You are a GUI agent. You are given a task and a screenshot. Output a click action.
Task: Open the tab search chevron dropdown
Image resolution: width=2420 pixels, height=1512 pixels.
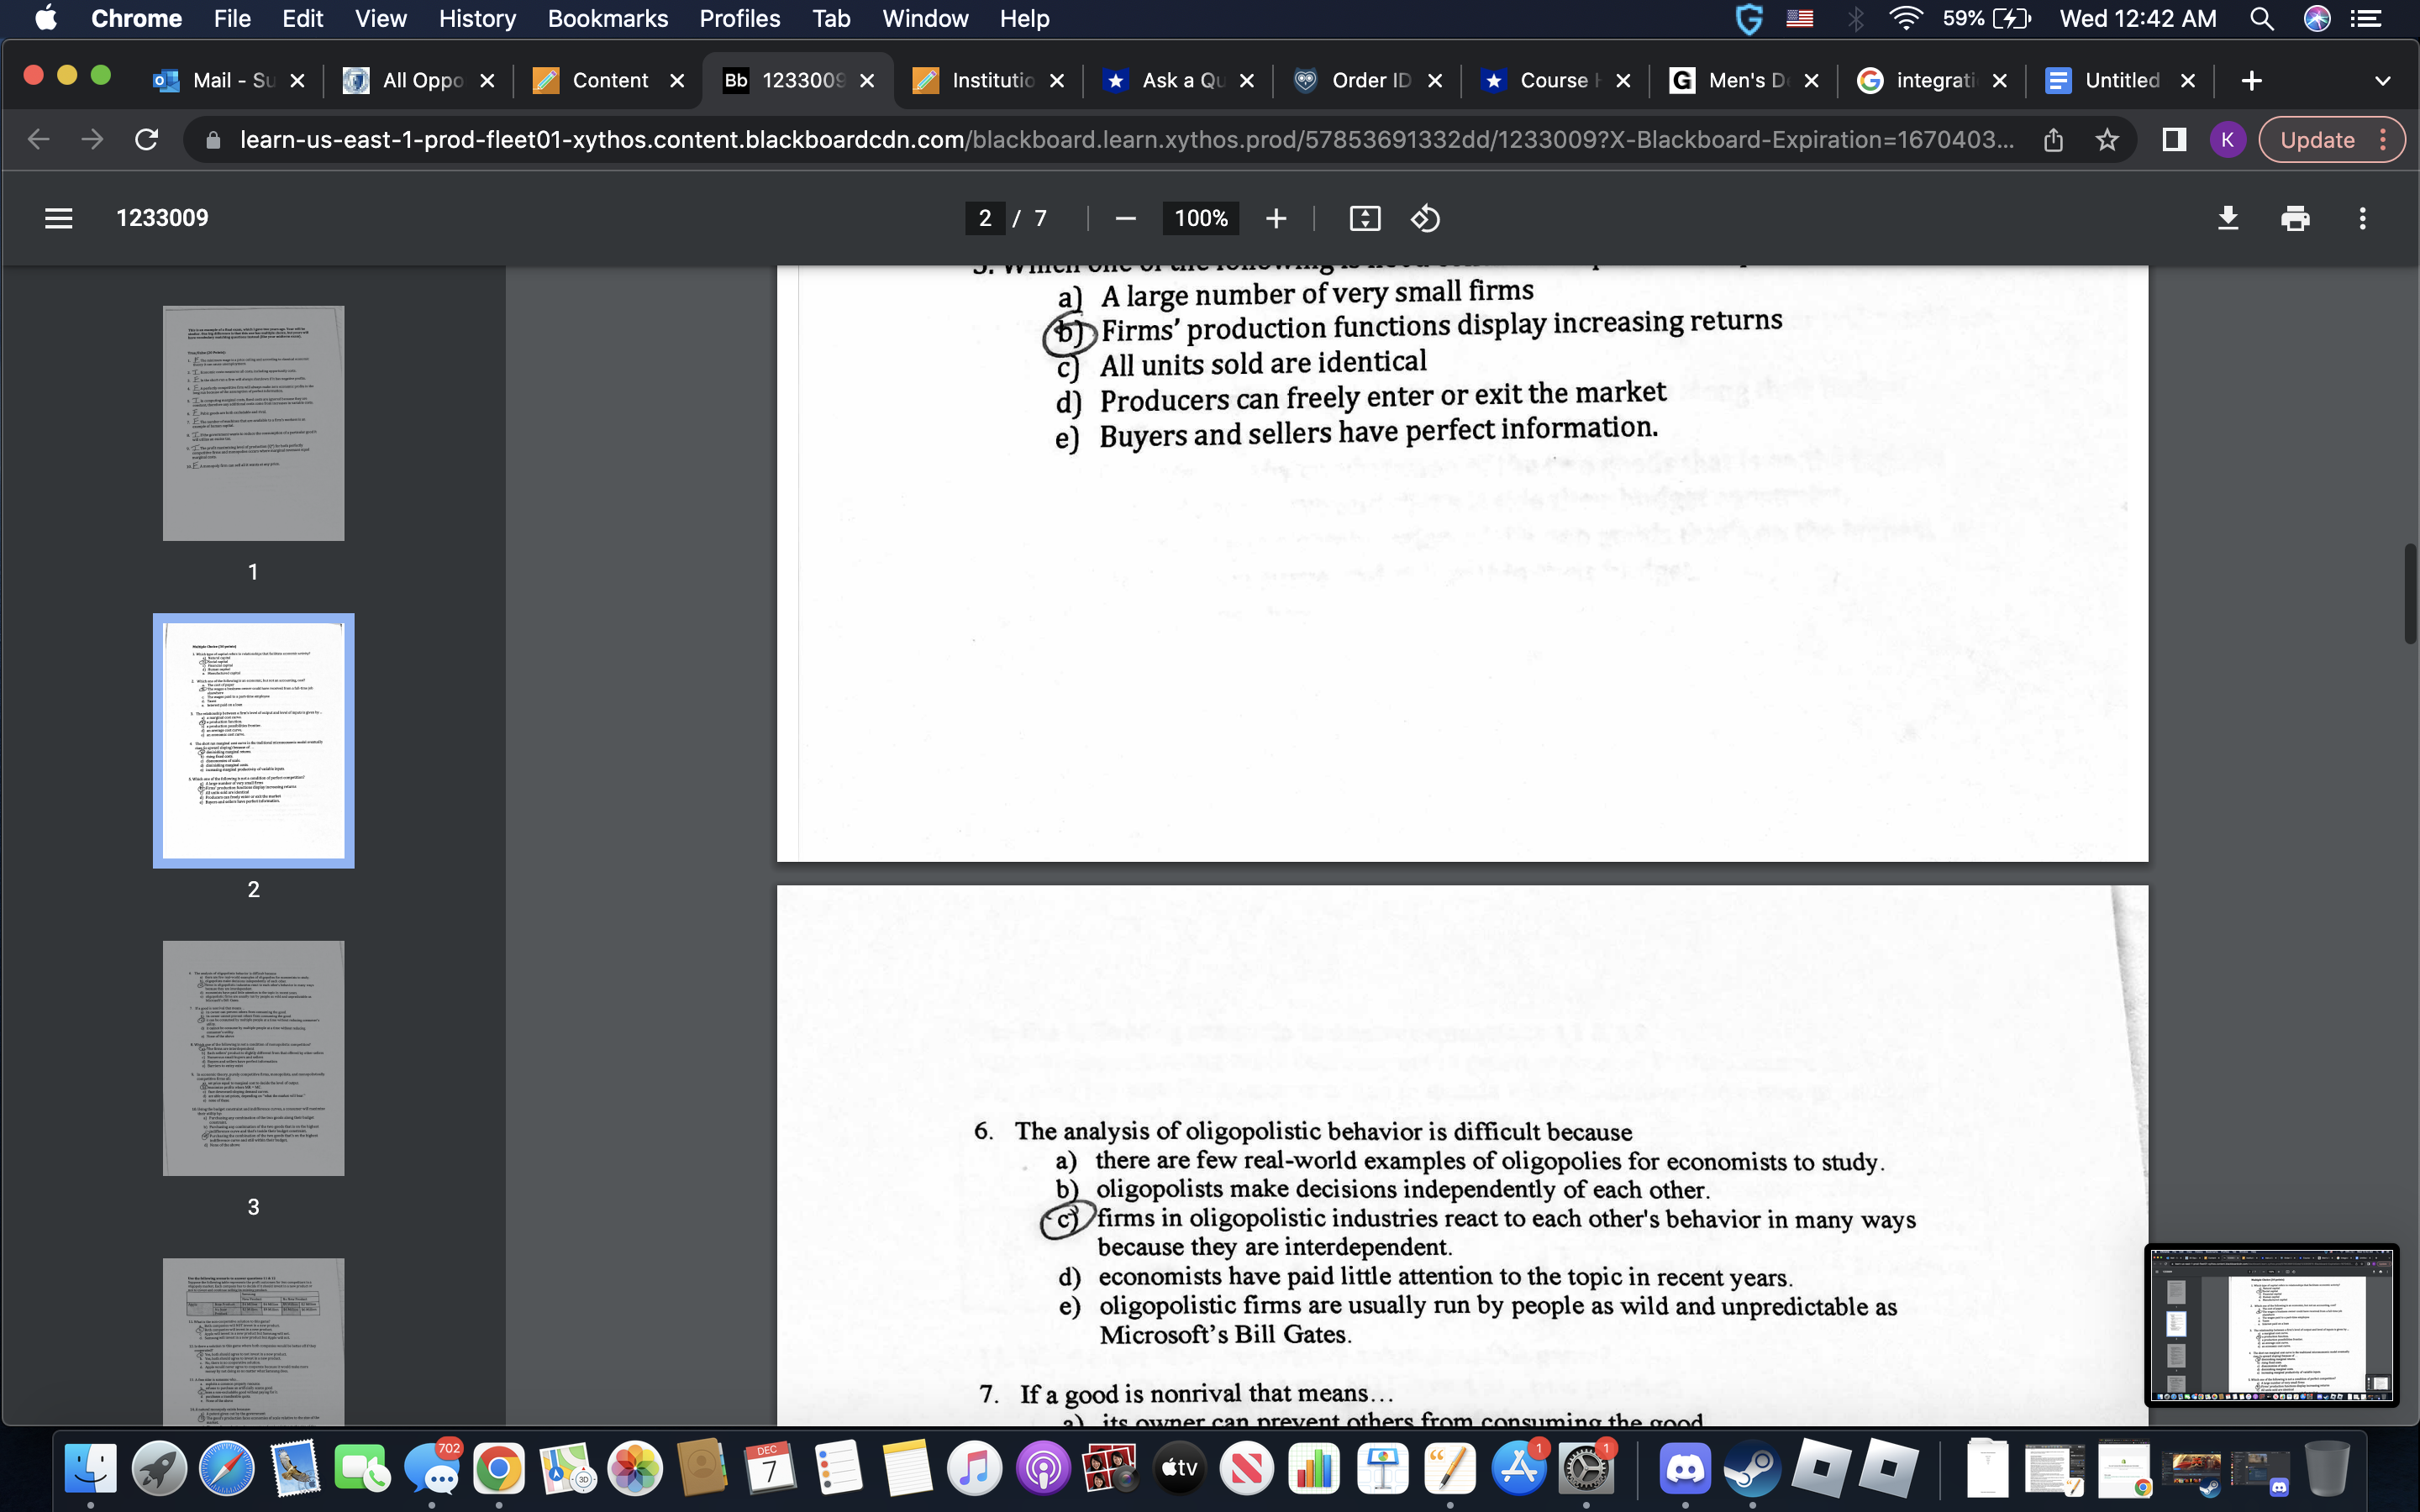(x=2384, y=81)
